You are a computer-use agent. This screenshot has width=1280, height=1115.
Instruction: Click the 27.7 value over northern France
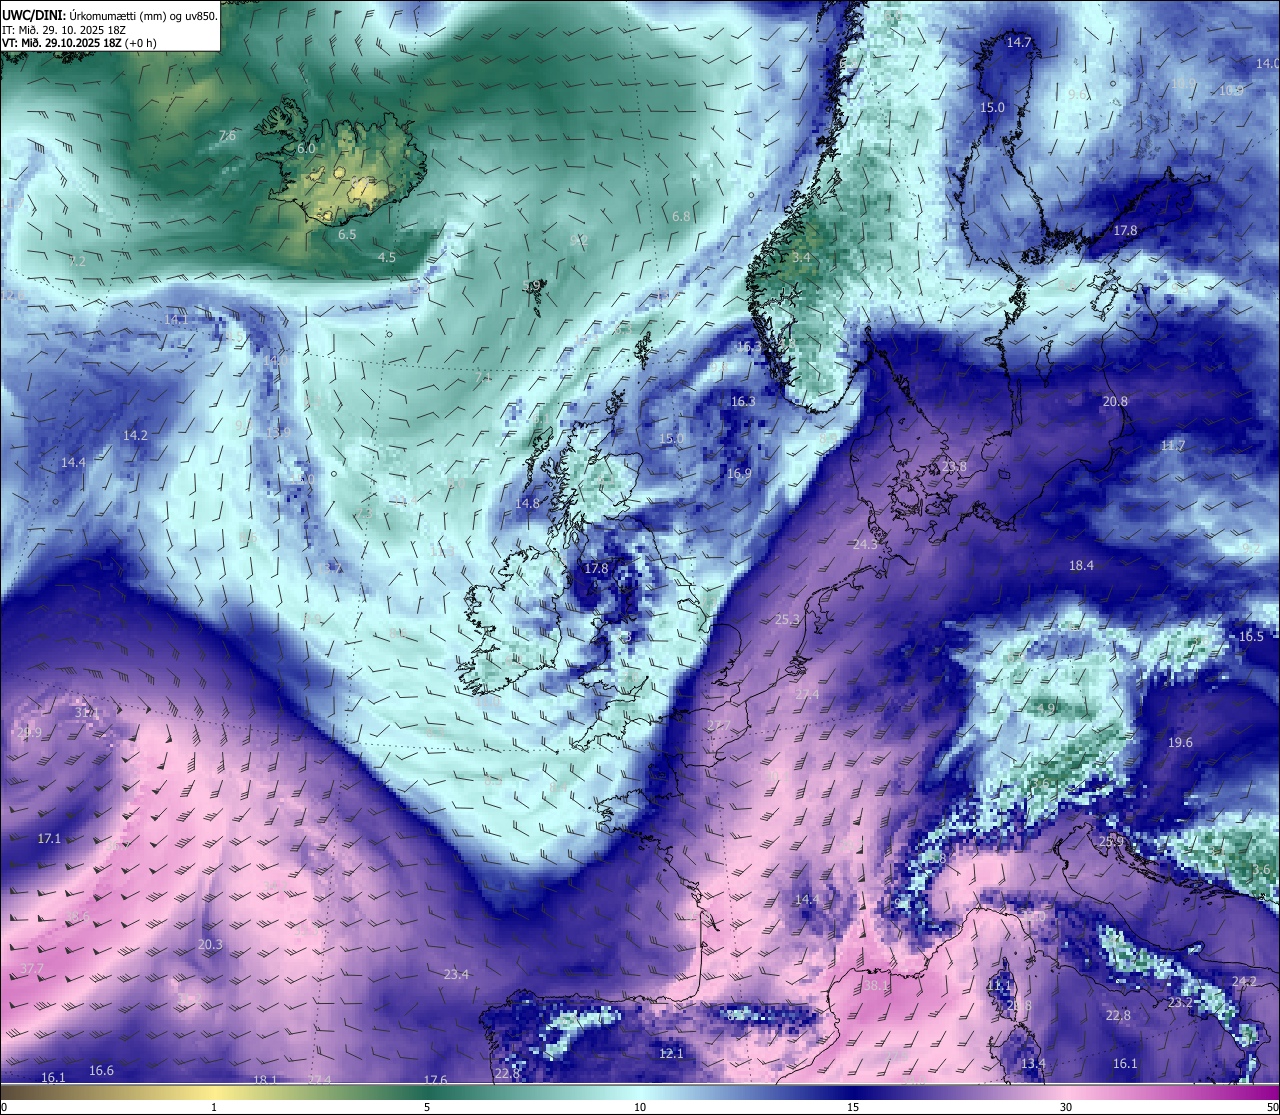(x=718, y=725)
